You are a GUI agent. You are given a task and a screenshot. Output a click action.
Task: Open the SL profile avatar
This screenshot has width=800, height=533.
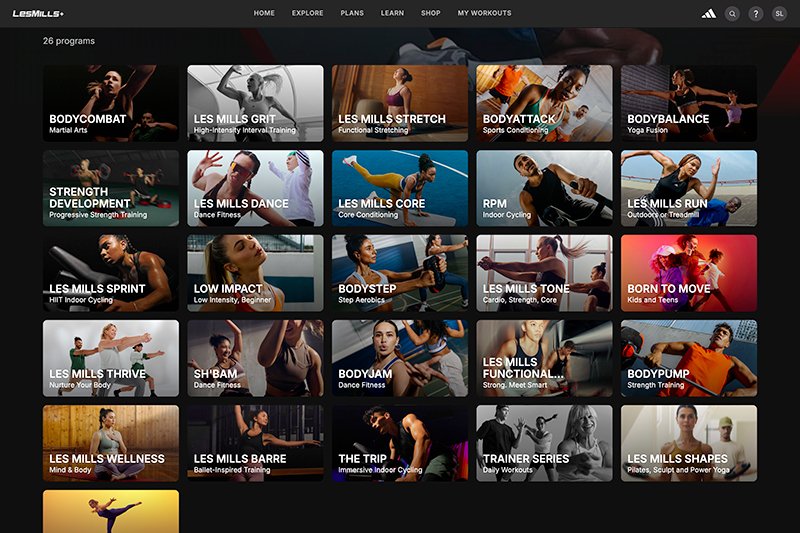coord(779,14)
